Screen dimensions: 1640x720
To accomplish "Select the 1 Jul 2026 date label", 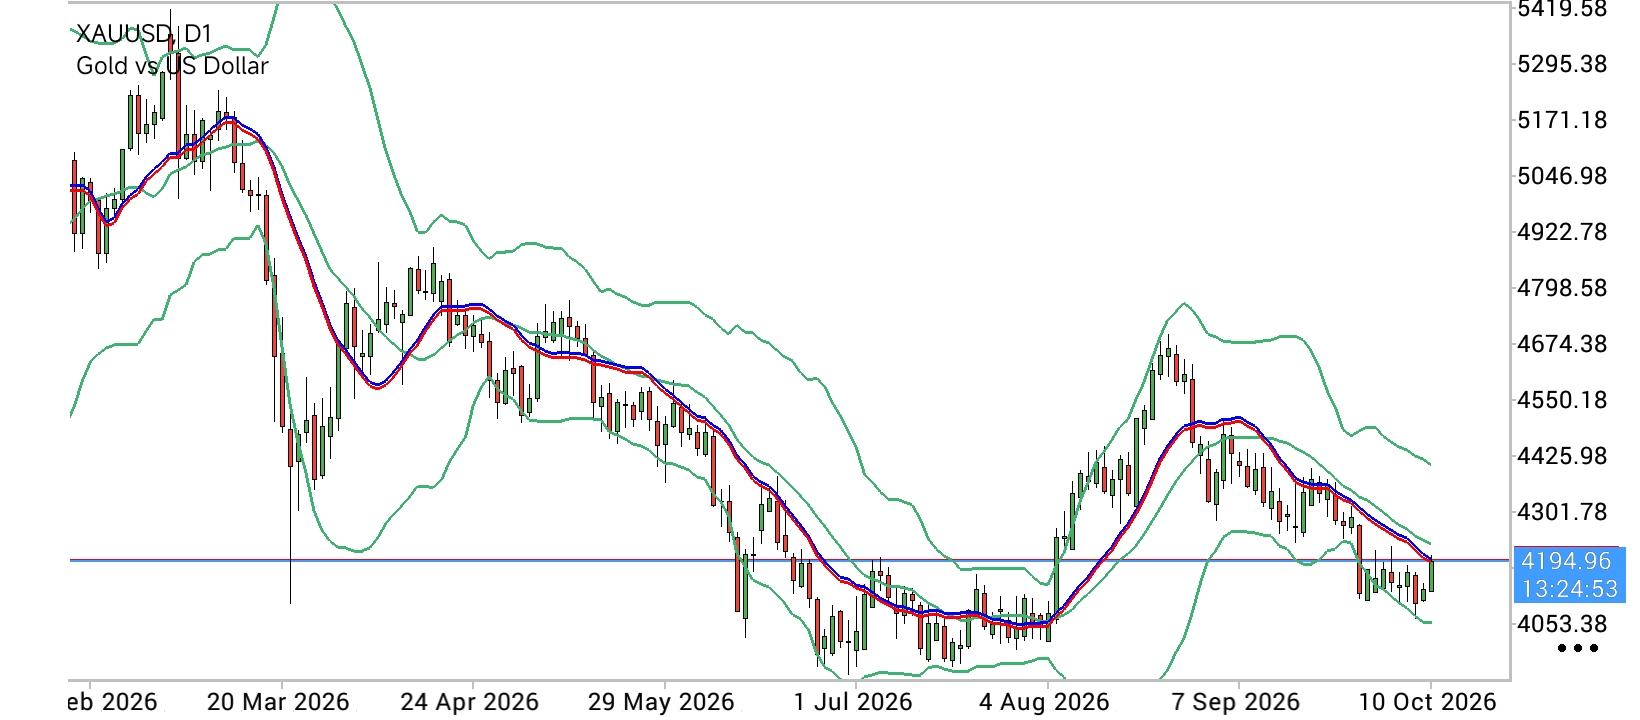I will [852, 701].
